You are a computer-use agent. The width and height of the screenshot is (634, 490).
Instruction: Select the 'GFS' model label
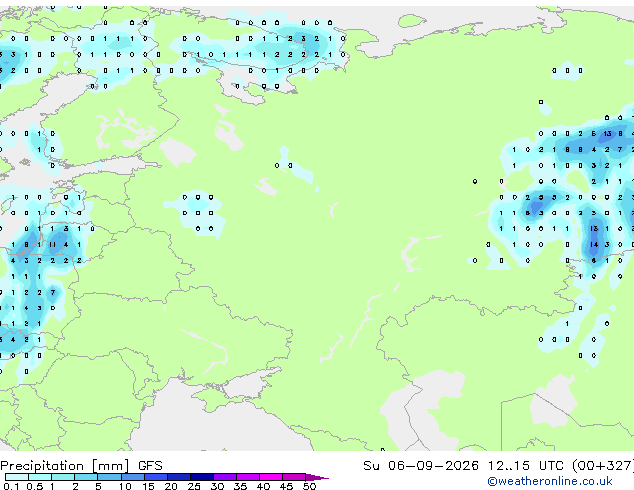(x=150, y=466)
